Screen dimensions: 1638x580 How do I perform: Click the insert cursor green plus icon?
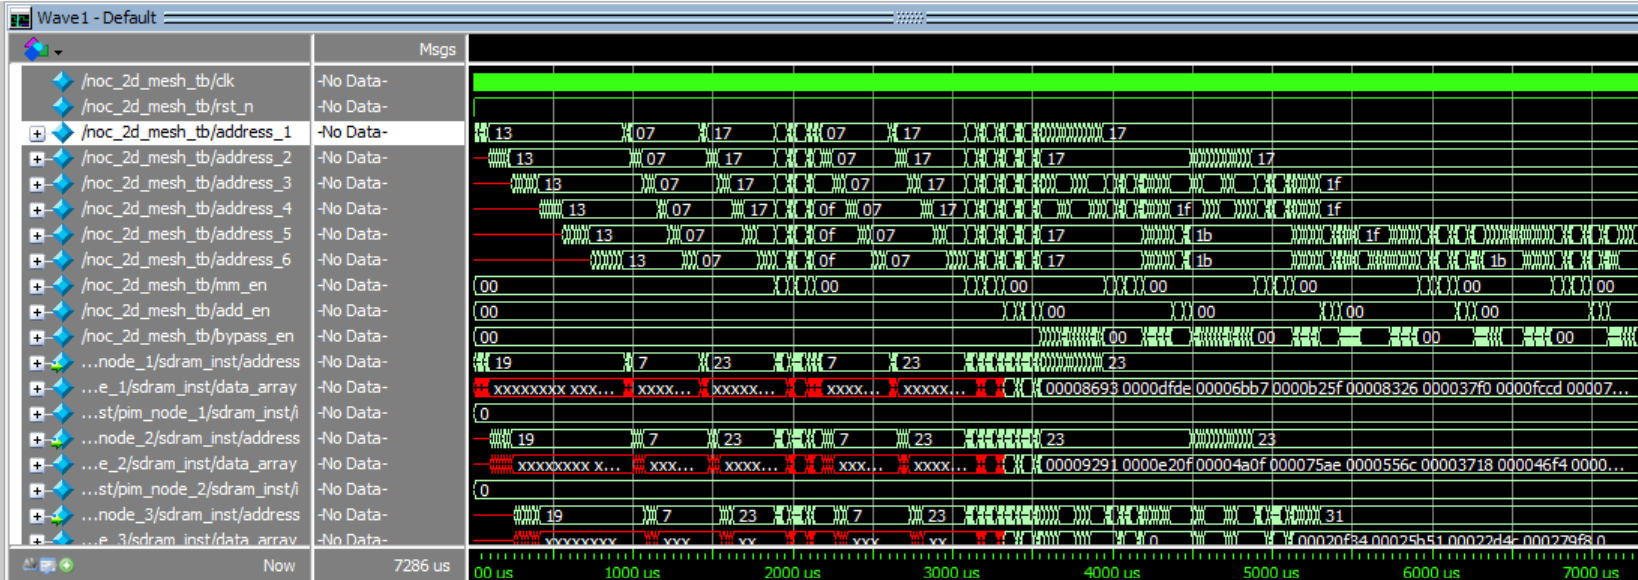point(66,565)
